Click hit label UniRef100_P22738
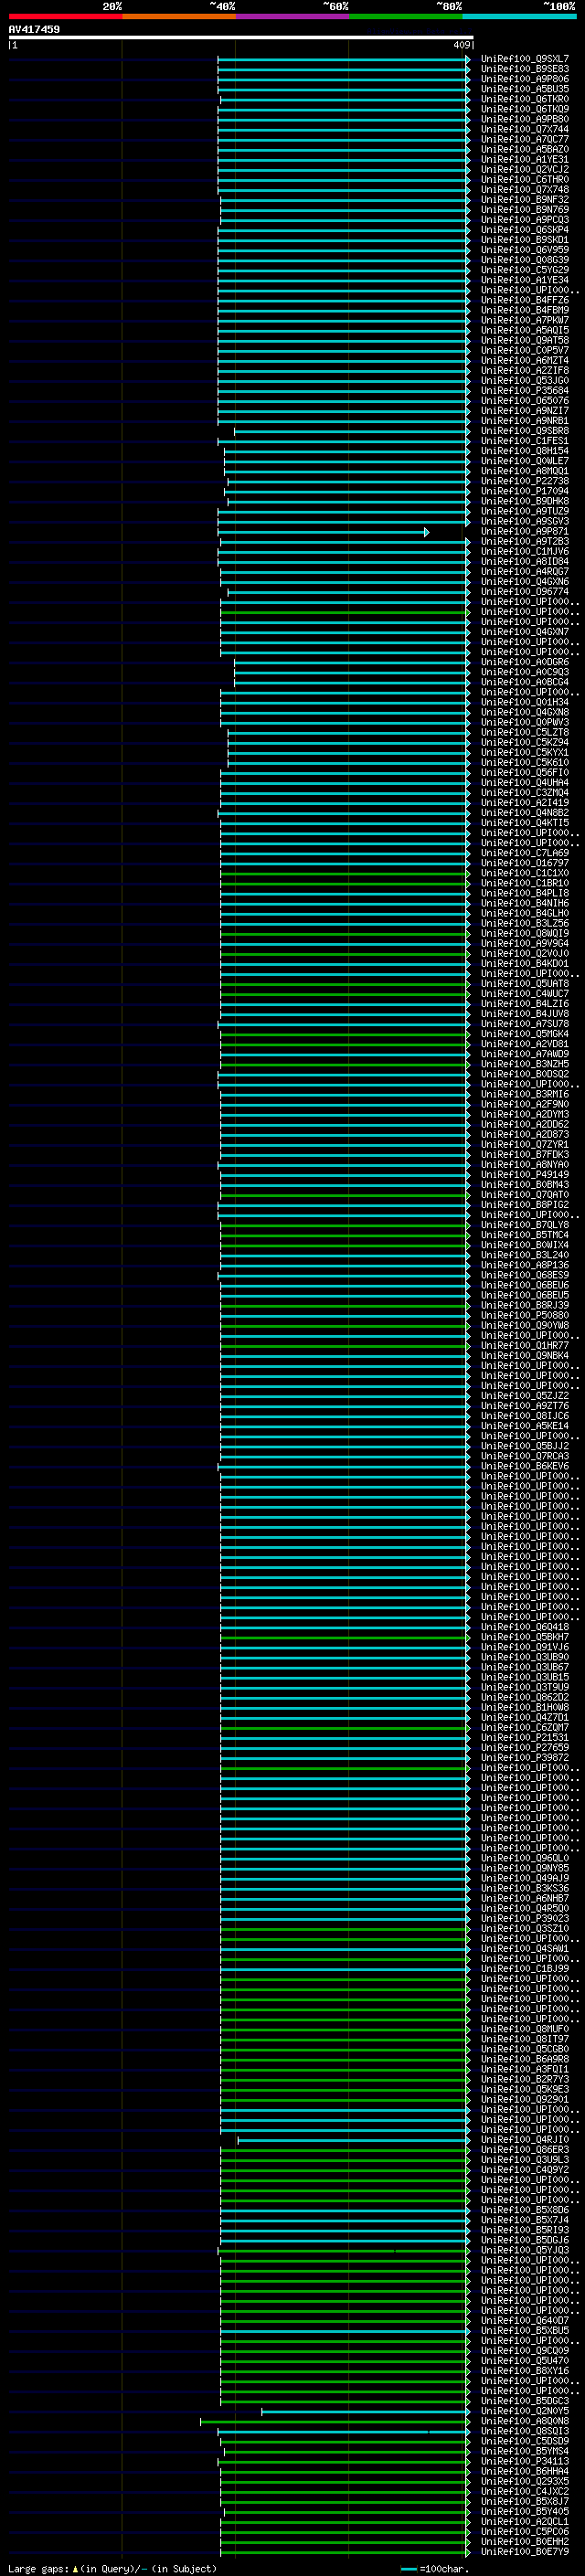 click(525, 481)
